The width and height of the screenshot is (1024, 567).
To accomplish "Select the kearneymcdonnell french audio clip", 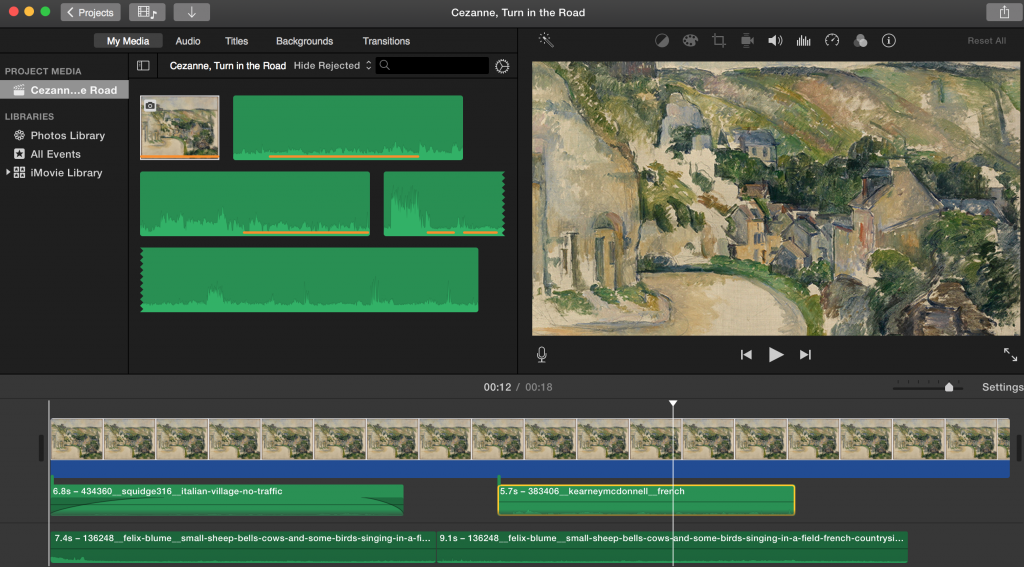I will (x=646, y=500).
